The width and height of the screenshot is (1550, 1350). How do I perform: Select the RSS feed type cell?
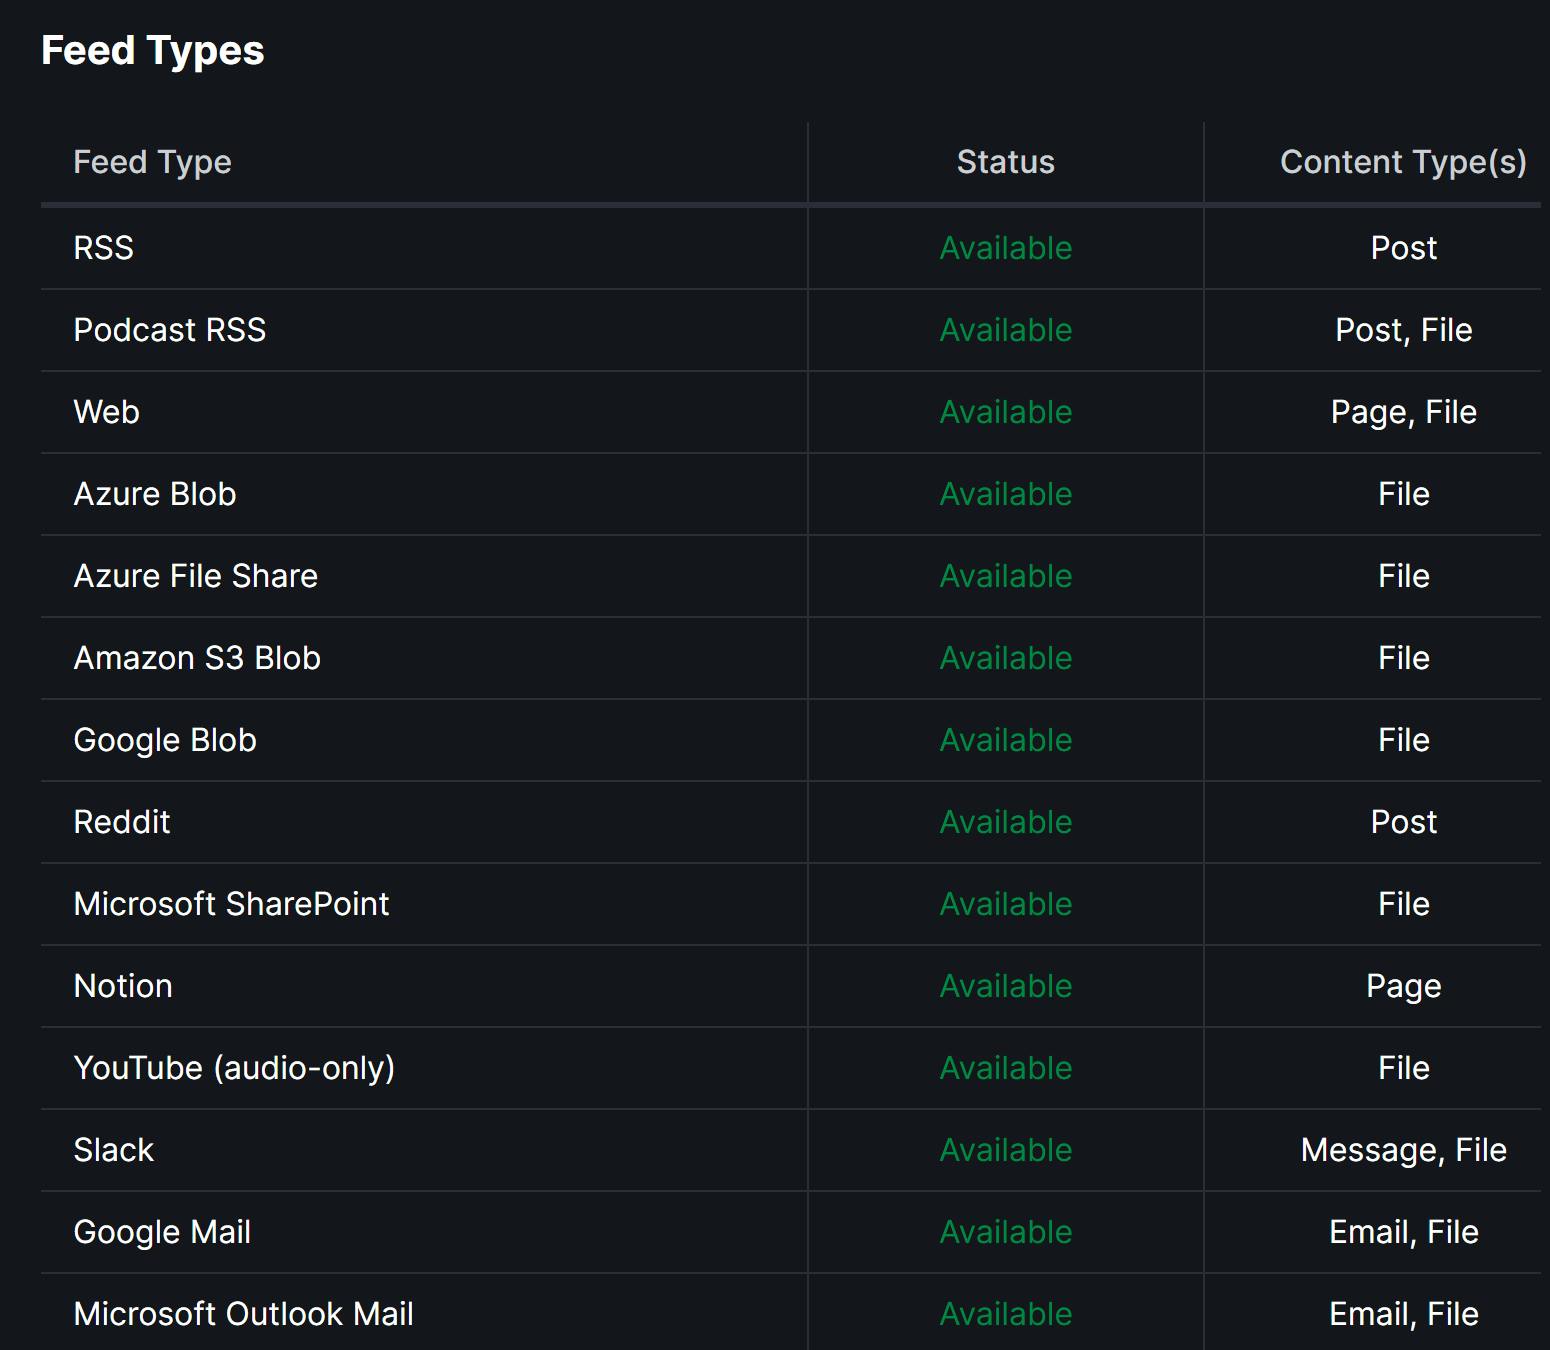(103, 248)
